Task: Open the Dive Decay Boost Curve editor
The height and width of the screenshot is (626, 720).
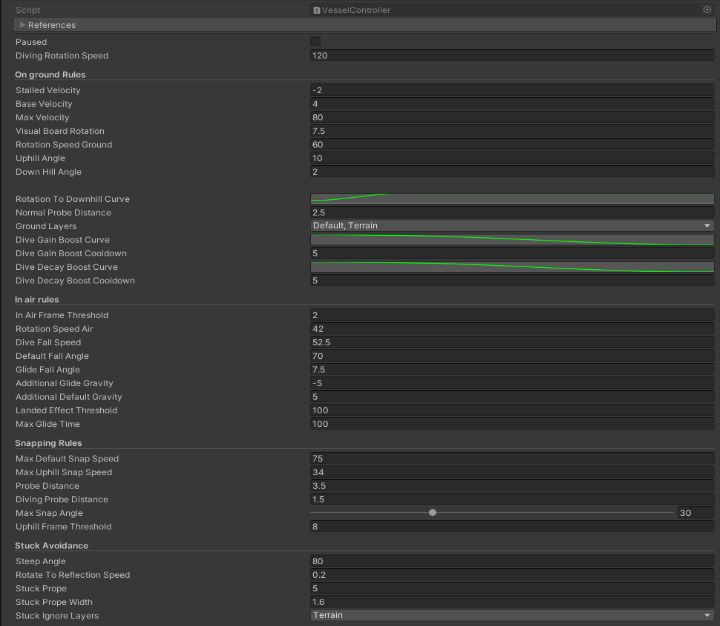Action: coord(511,267)
